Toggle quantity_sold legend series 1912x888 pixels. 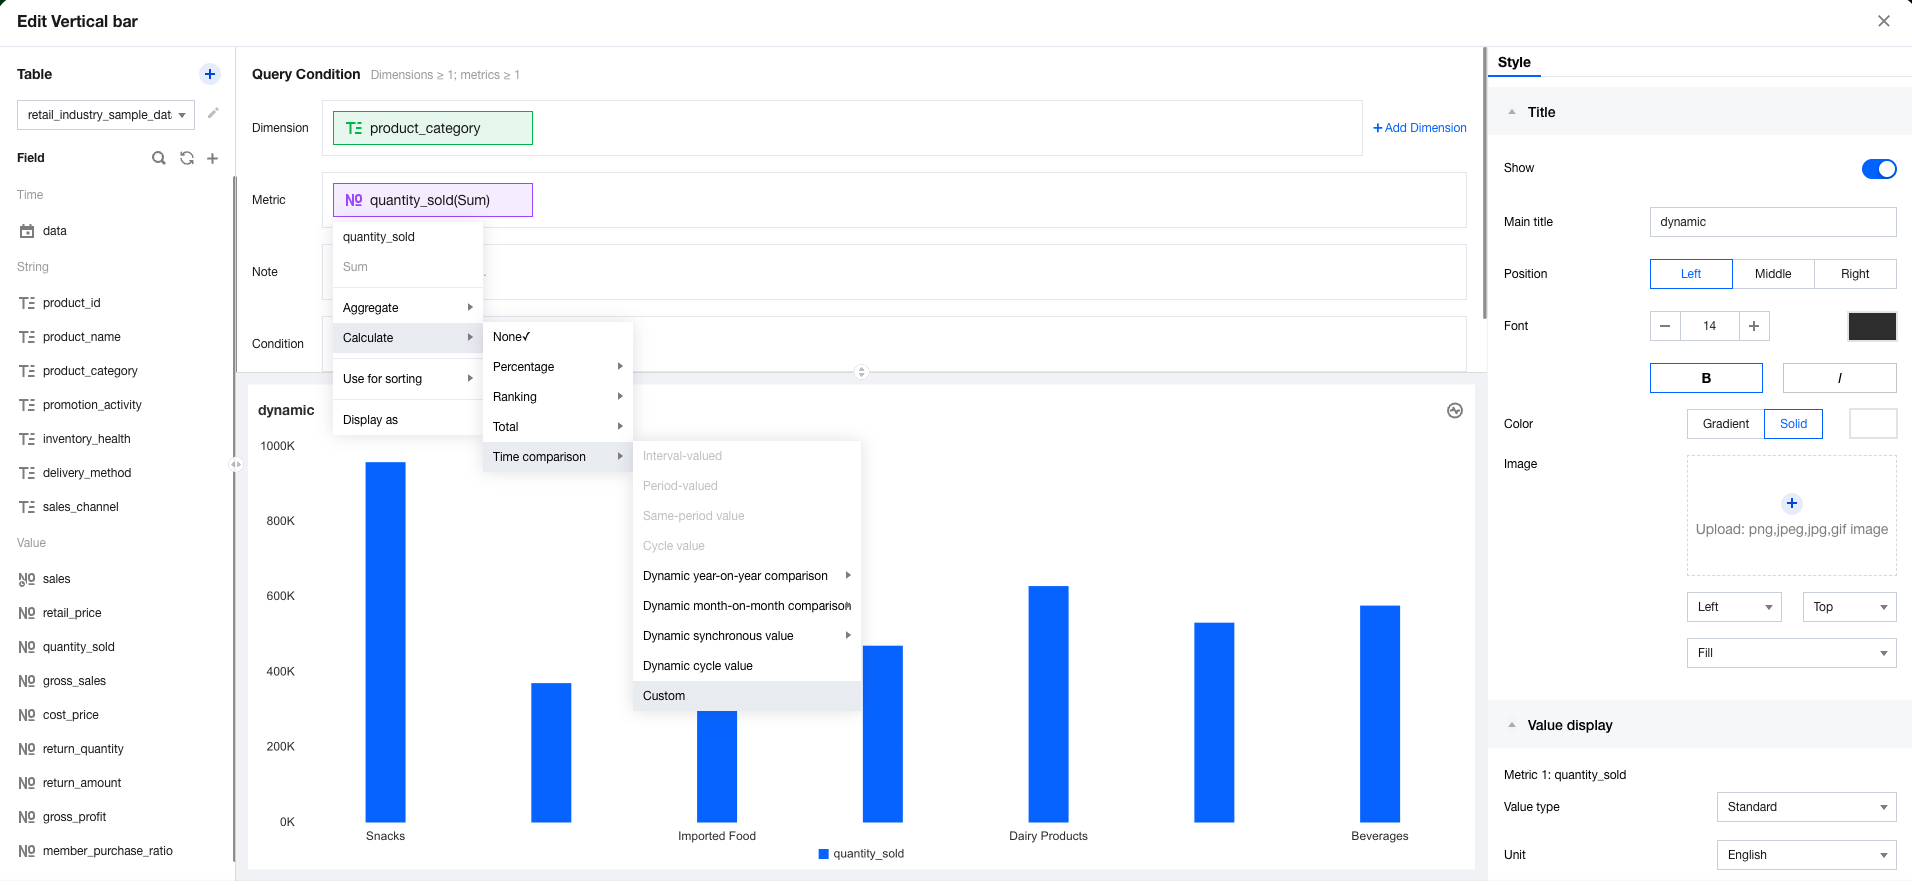[861, 854]
